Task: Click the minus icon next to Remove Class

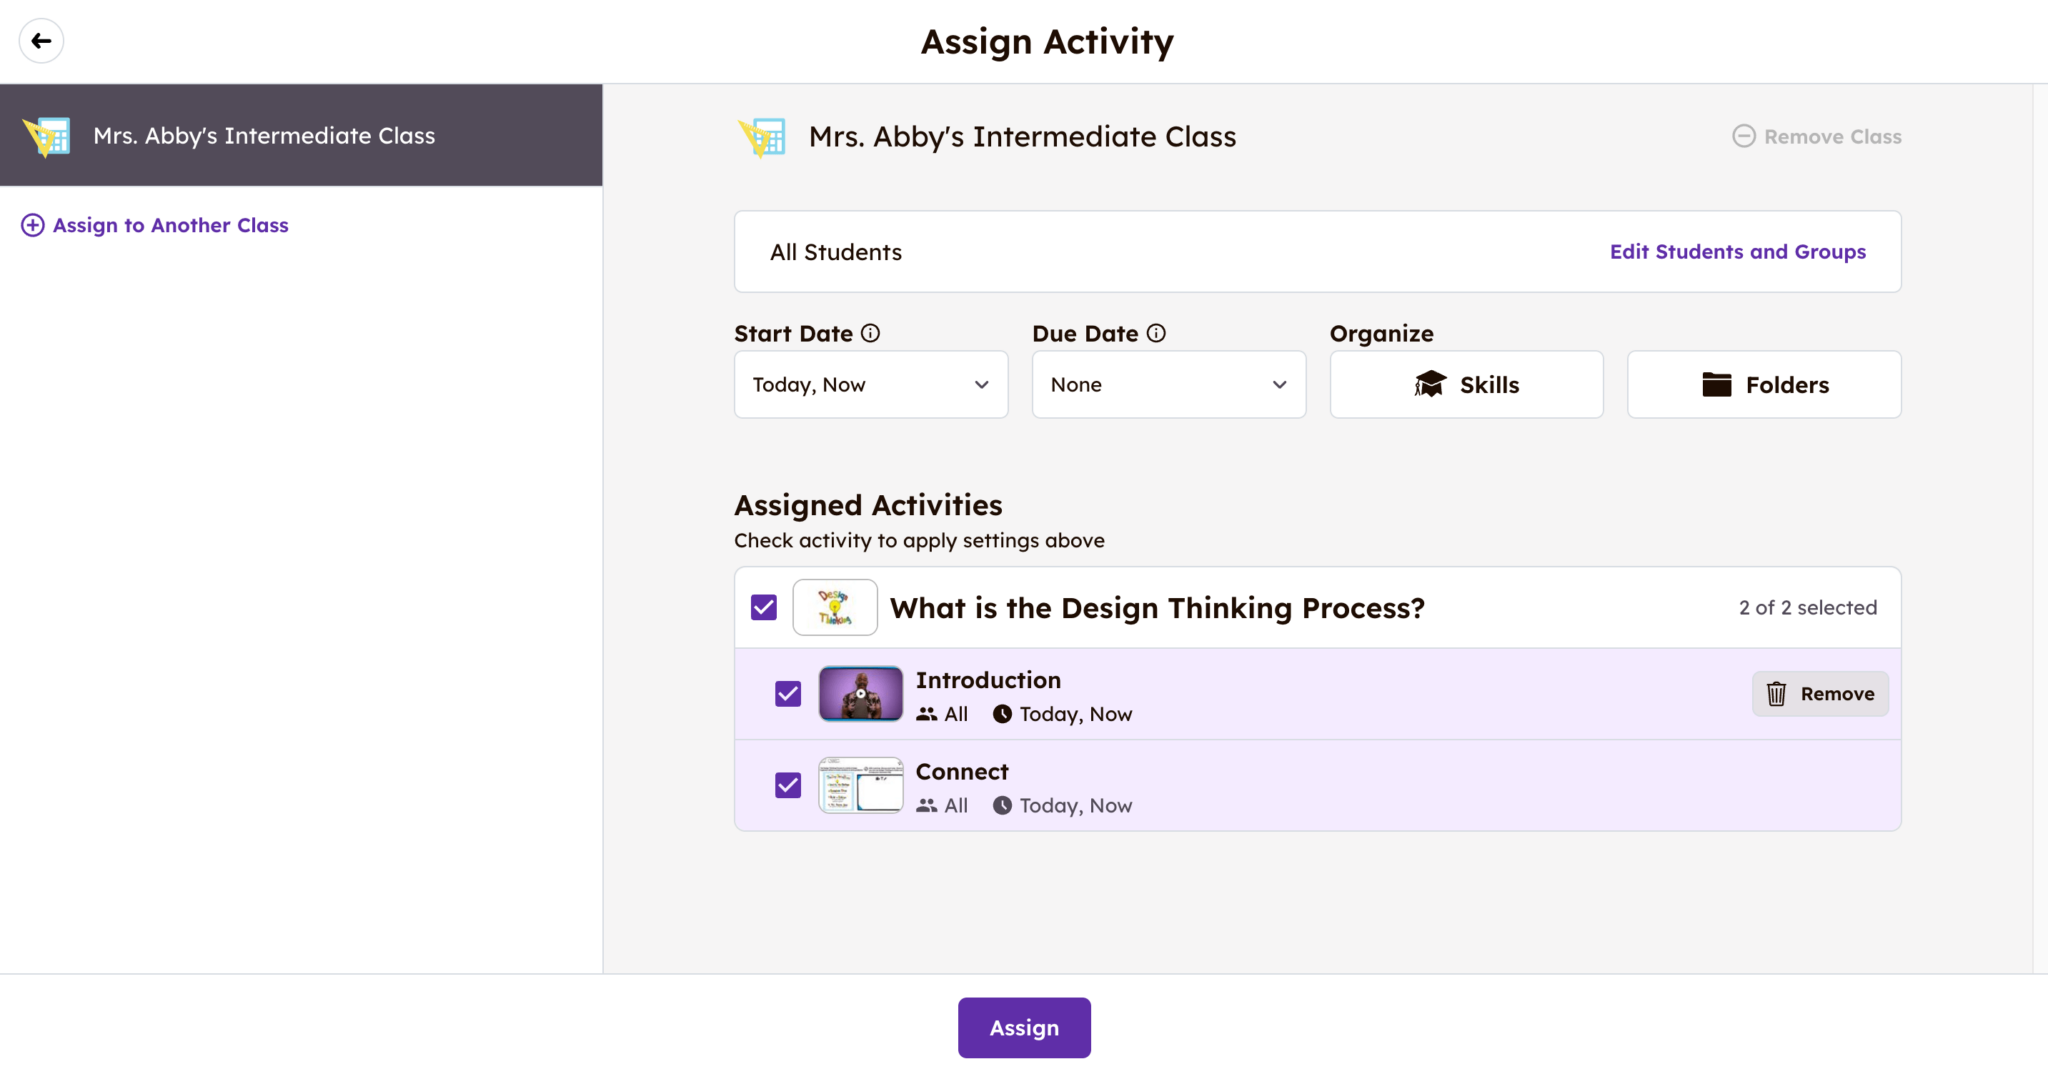Action: coord(1745,136)
